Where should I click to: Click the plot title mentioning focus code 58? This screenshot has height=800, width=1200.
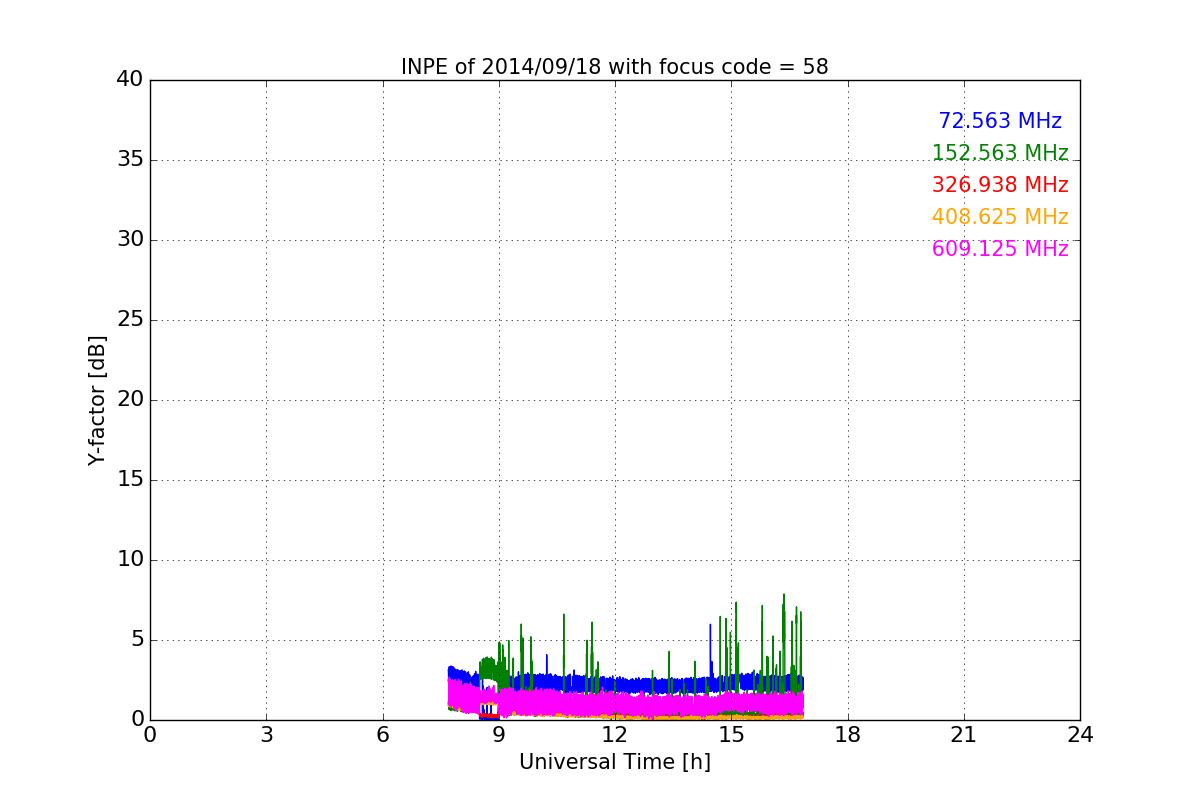point(614,67)
